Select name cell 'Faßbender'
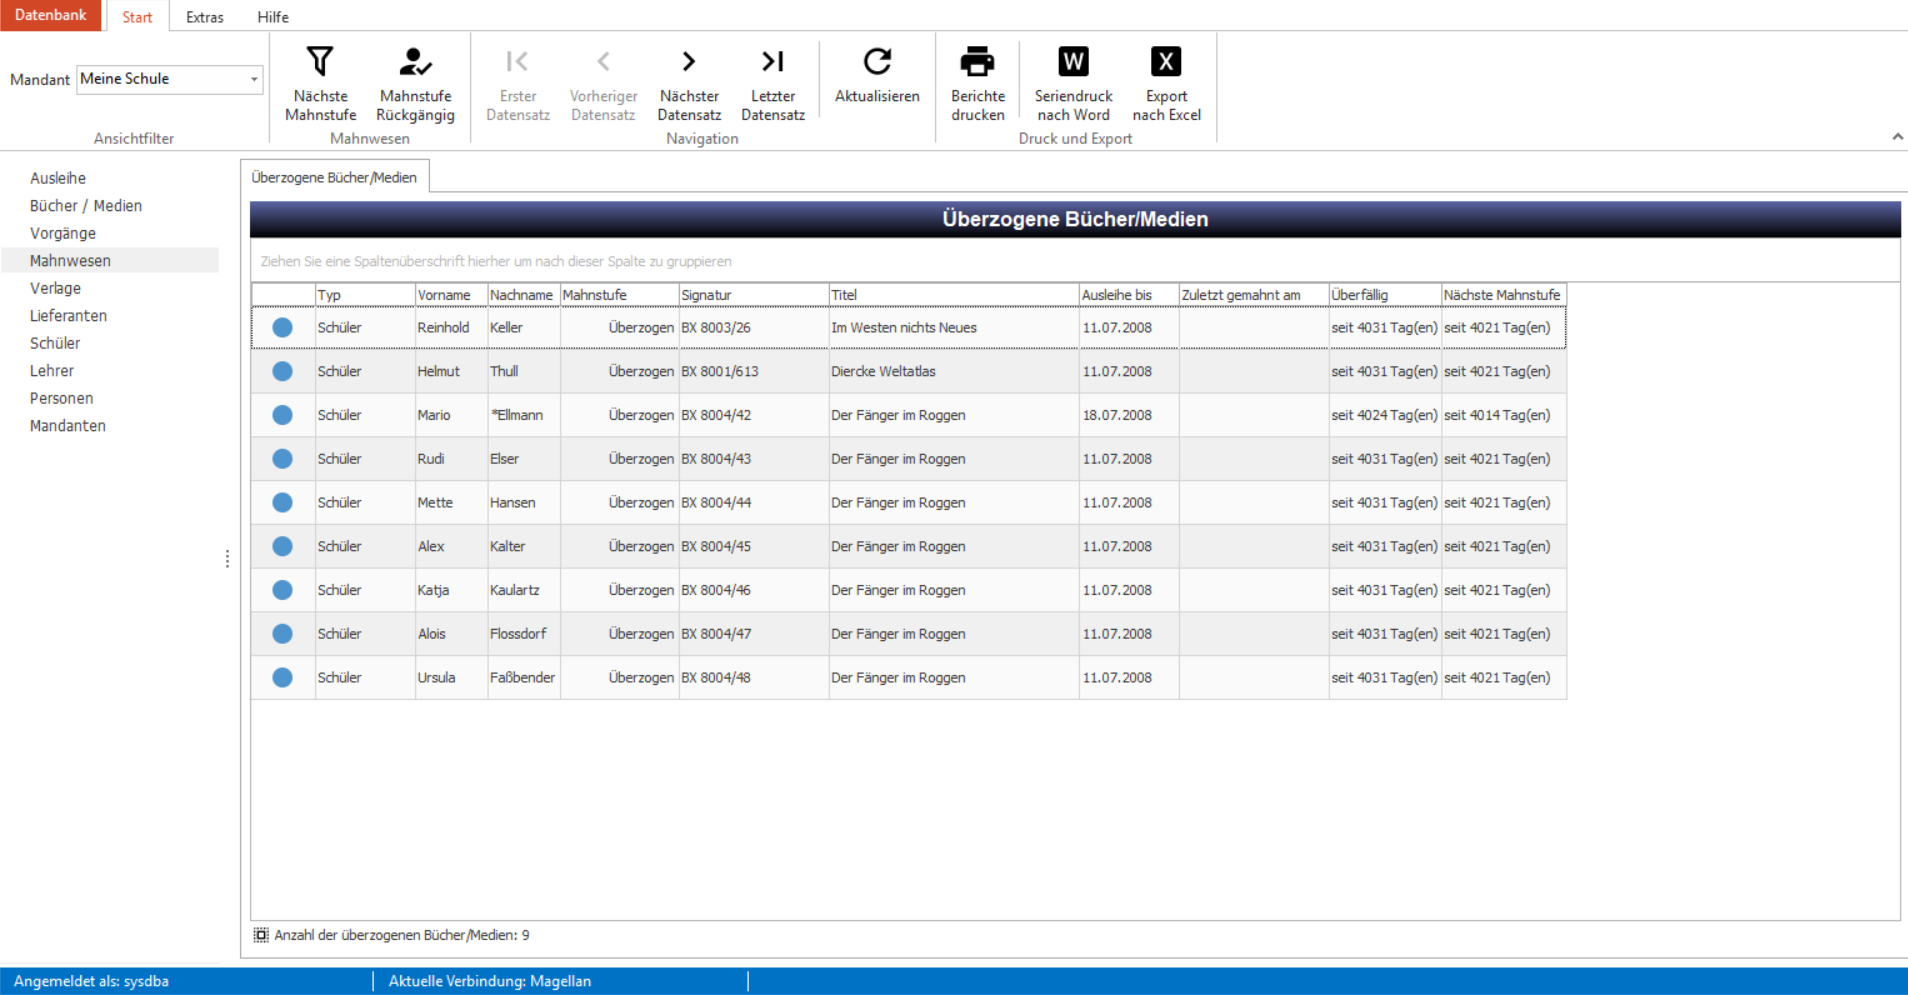 [x=523, y=677]
